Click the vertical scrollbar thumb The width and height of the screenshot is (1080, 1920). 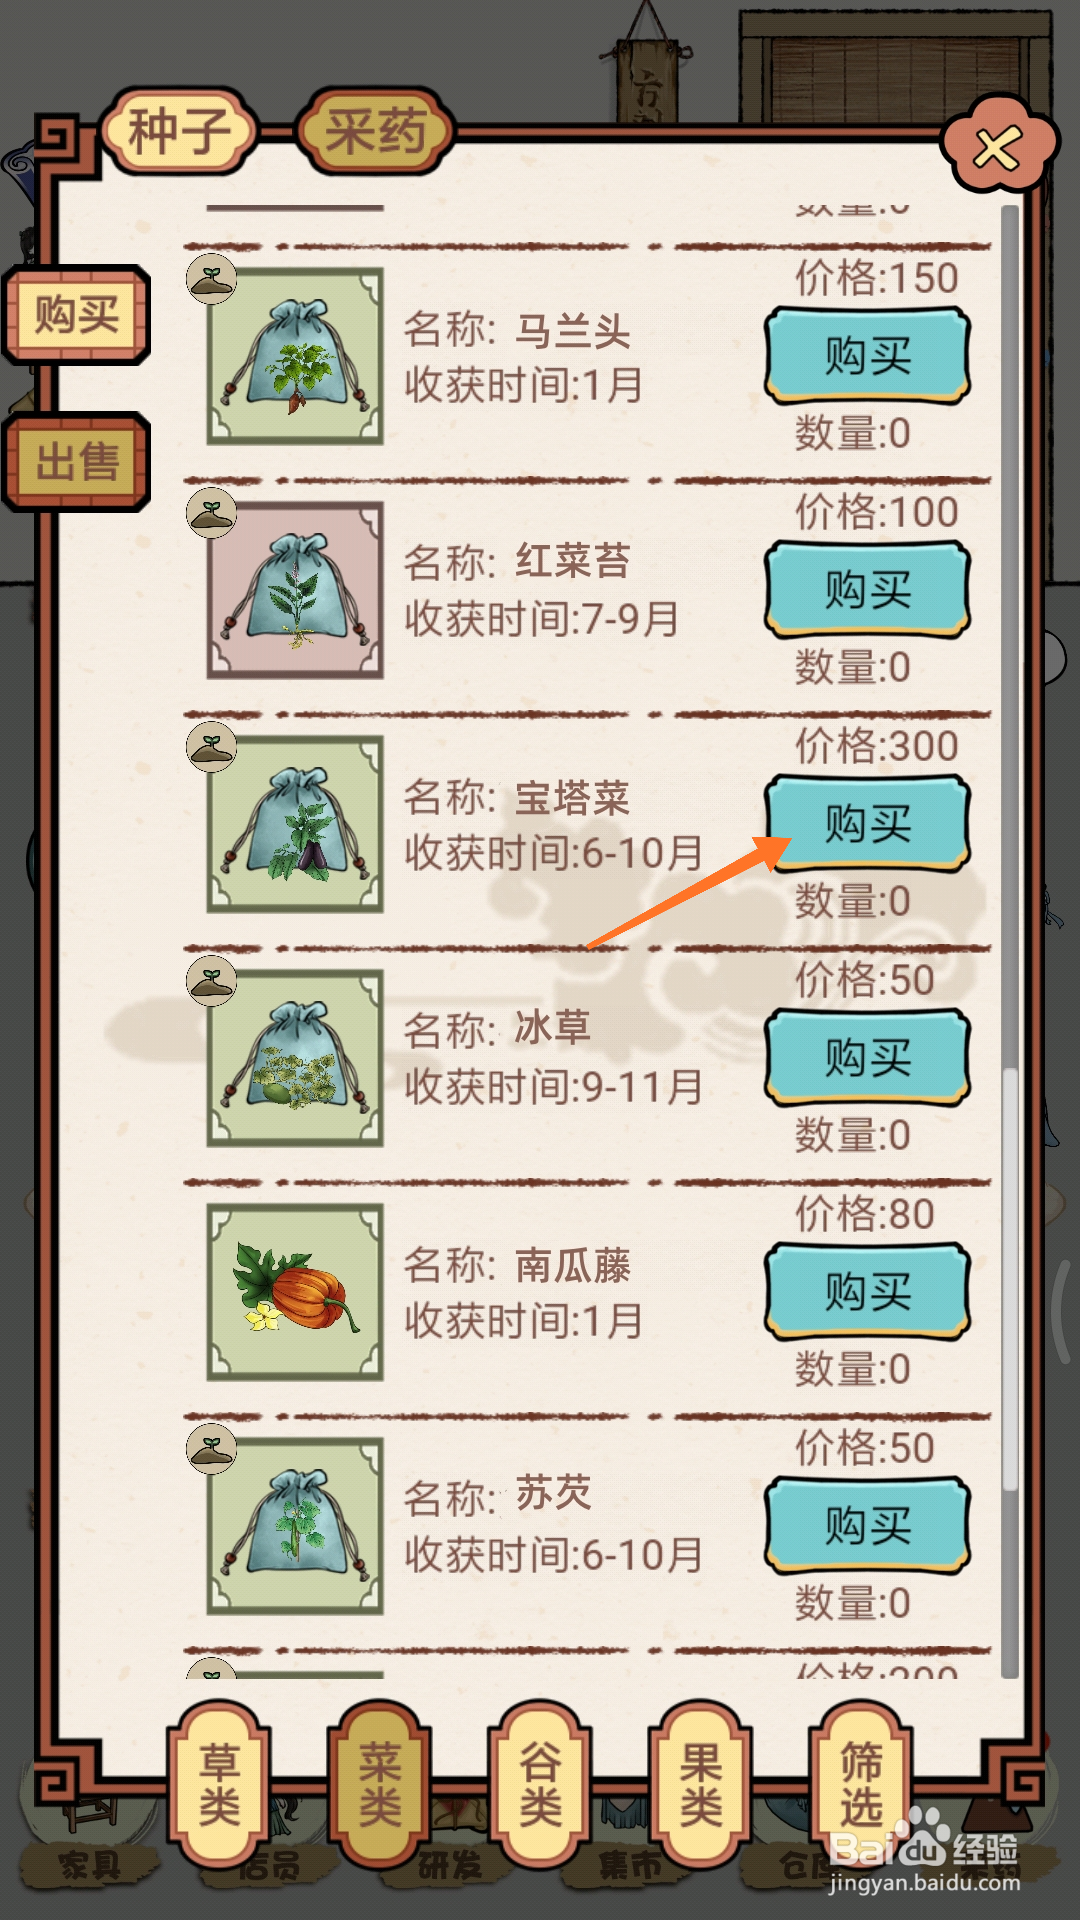coord(1010,1280)
